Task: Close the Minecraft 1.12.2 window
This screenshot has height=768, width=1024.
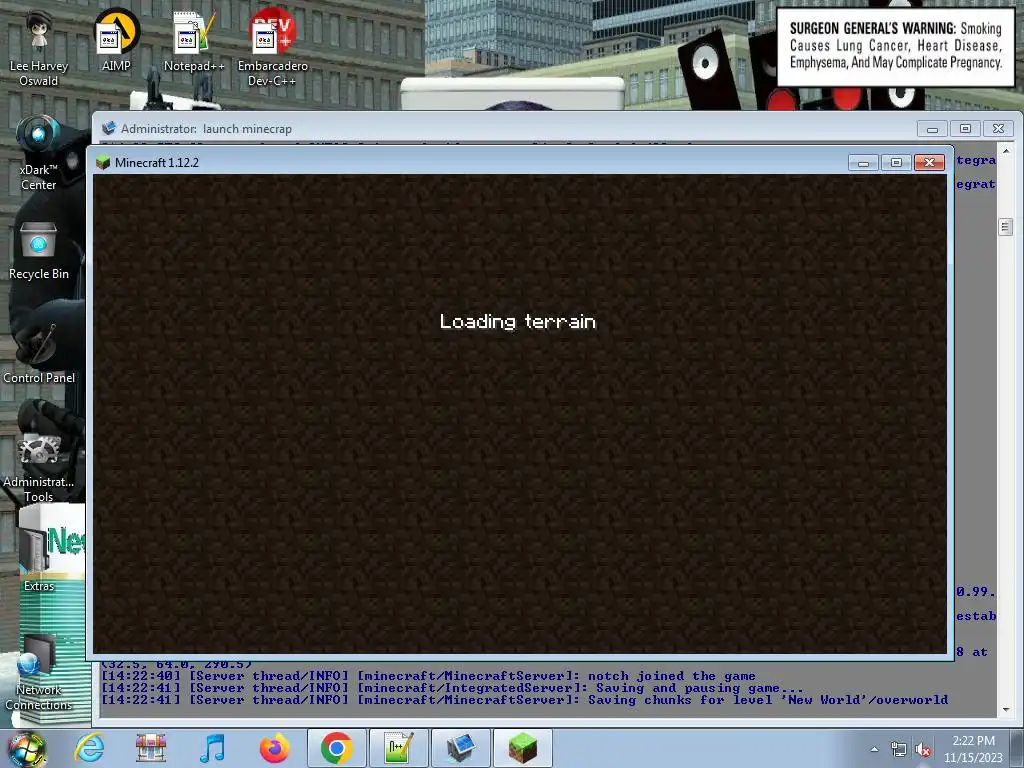Action: tap(929, 163)
